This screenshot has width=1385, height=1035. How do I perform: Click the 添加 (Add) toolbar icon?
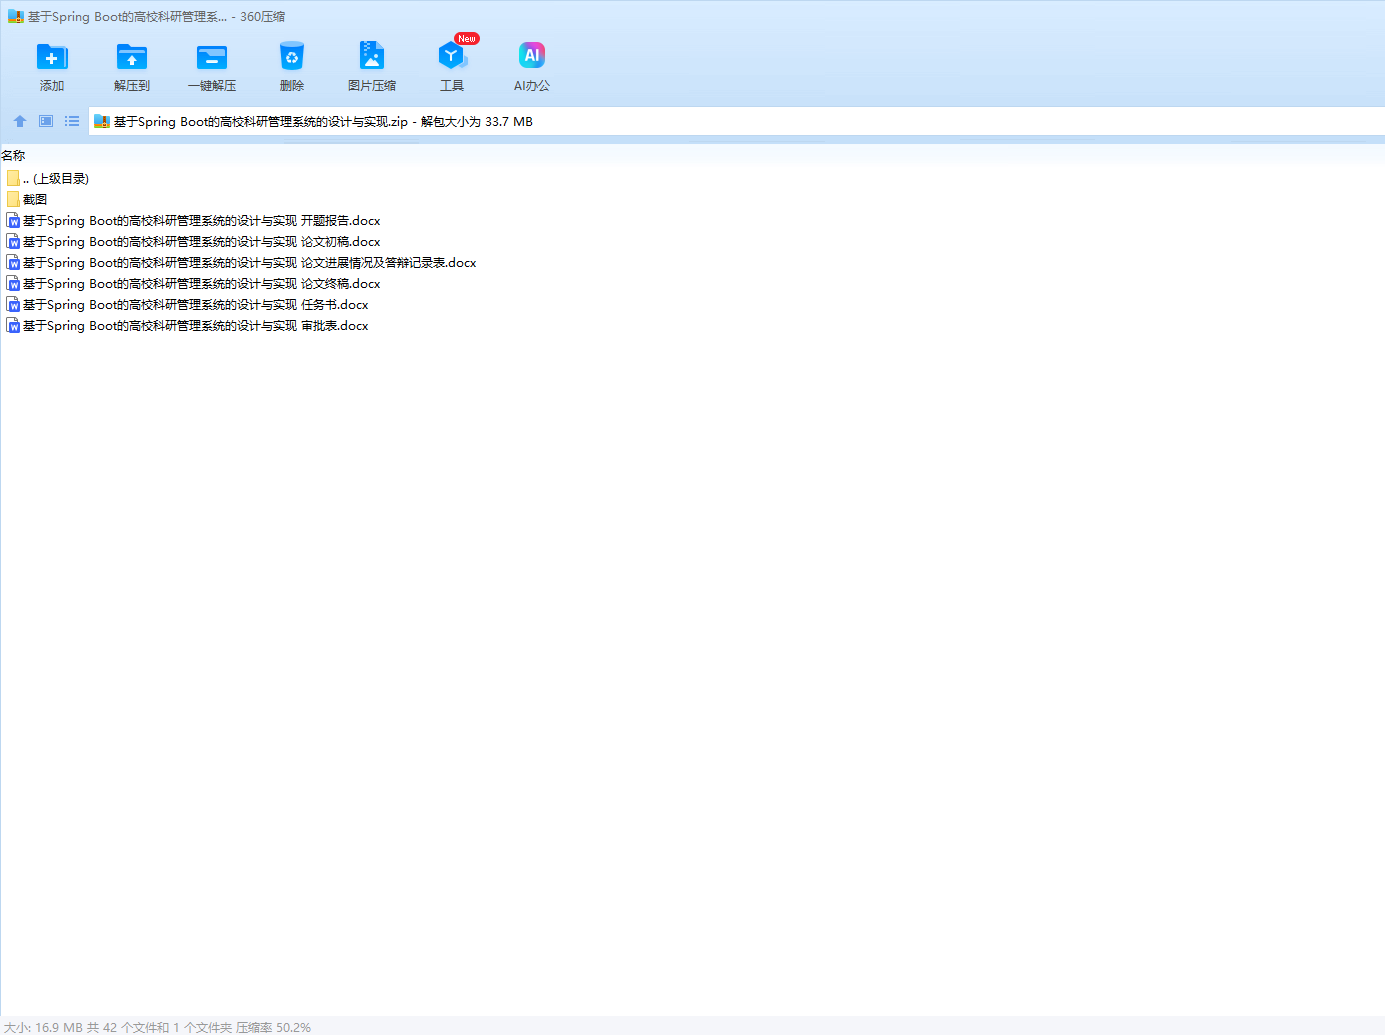pyautogui.click(x=52, y=58)
